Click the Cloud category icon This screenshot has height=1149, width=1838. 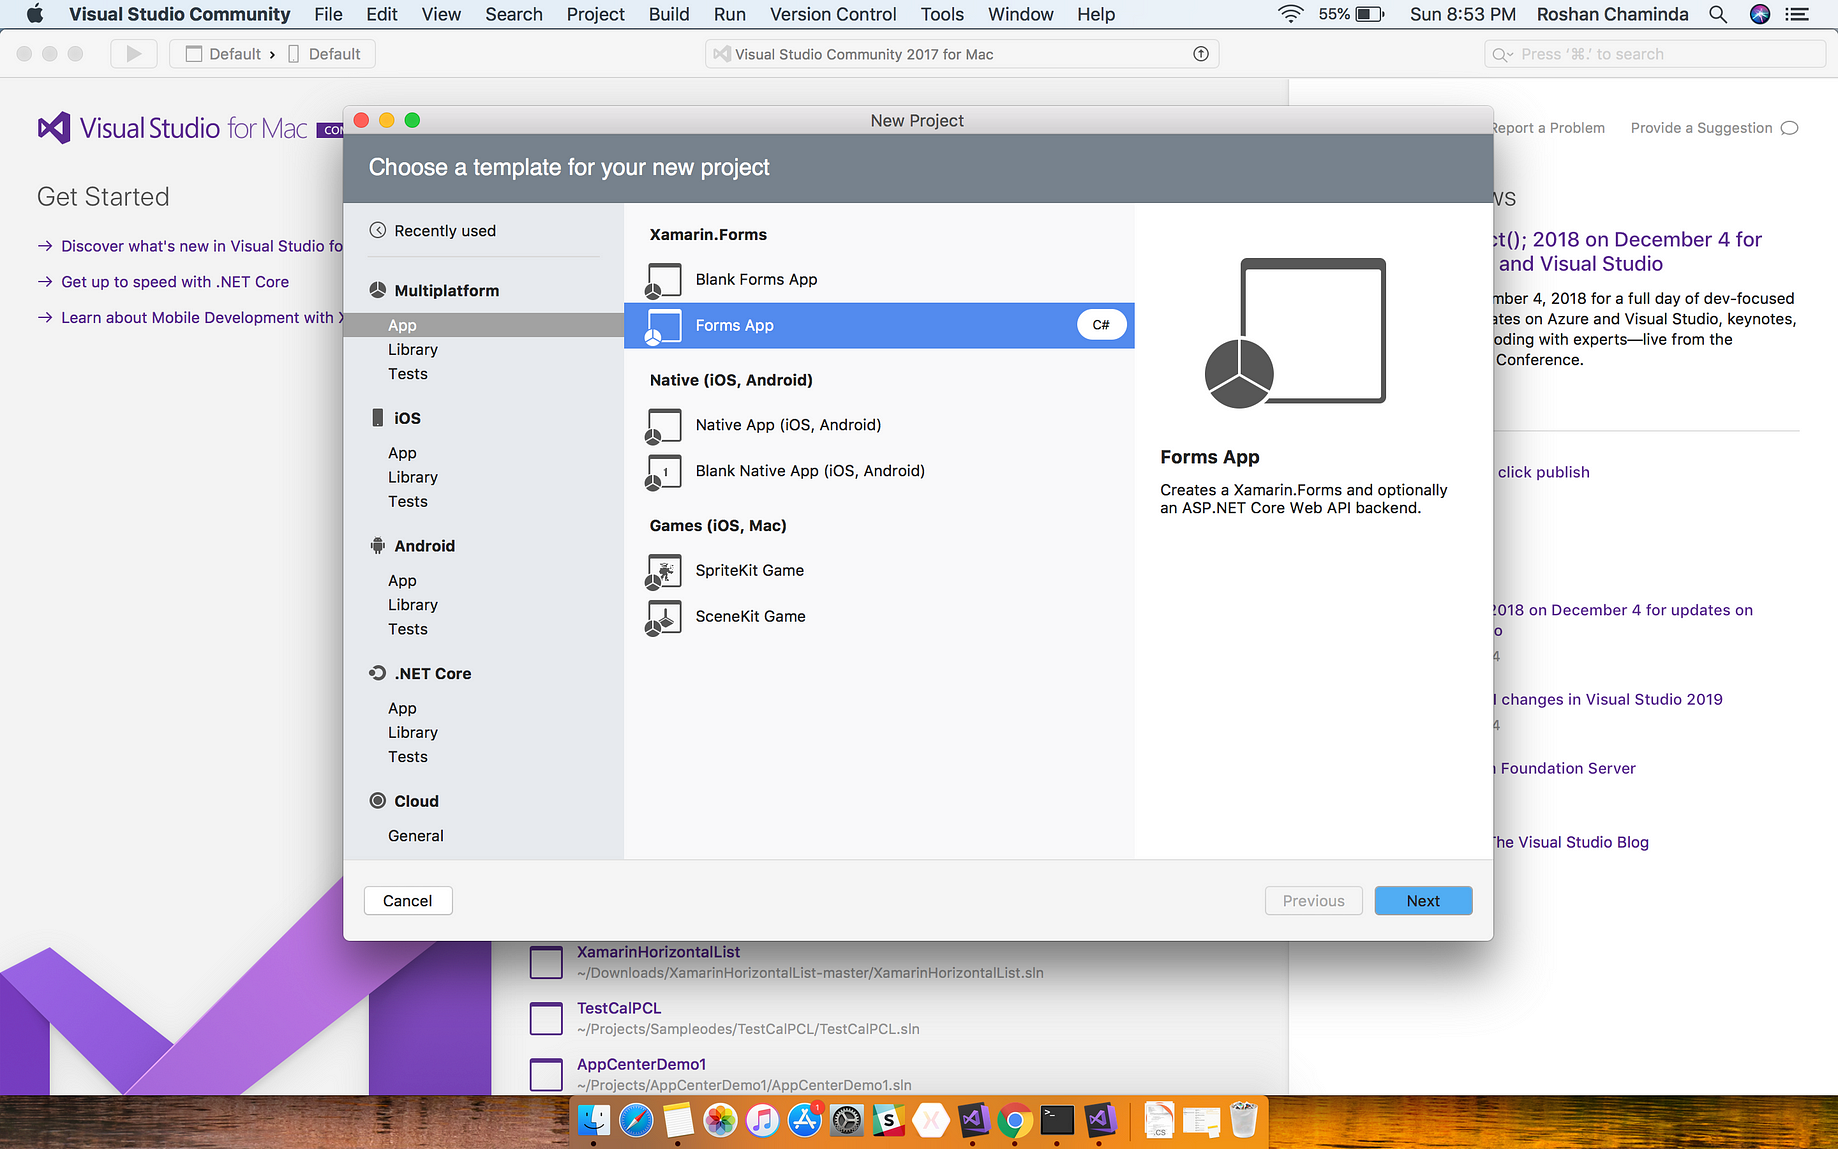(378, 800)
